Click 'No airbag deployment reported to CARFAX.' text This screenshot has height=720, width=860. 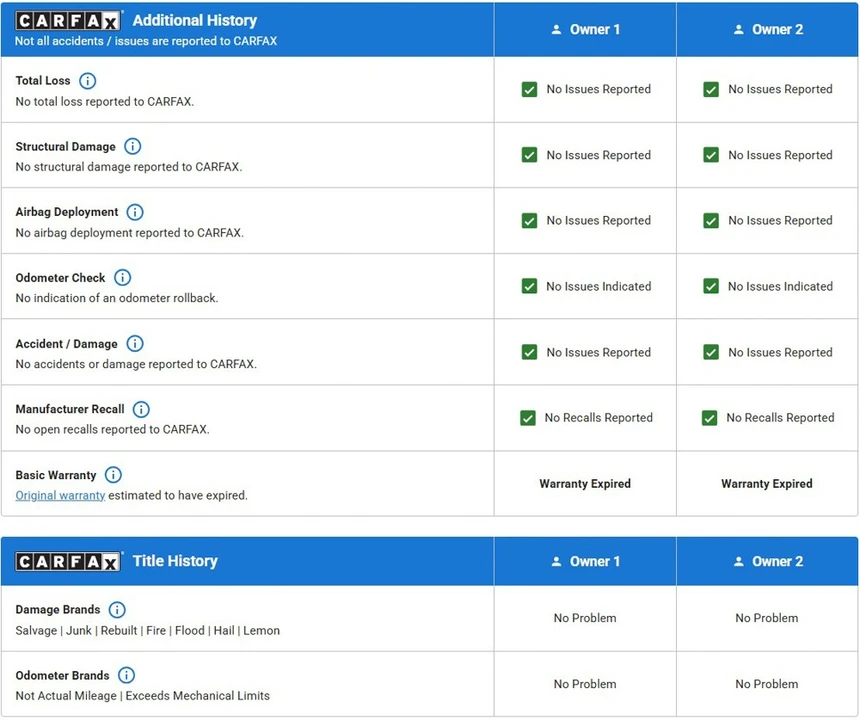[129, 233]
